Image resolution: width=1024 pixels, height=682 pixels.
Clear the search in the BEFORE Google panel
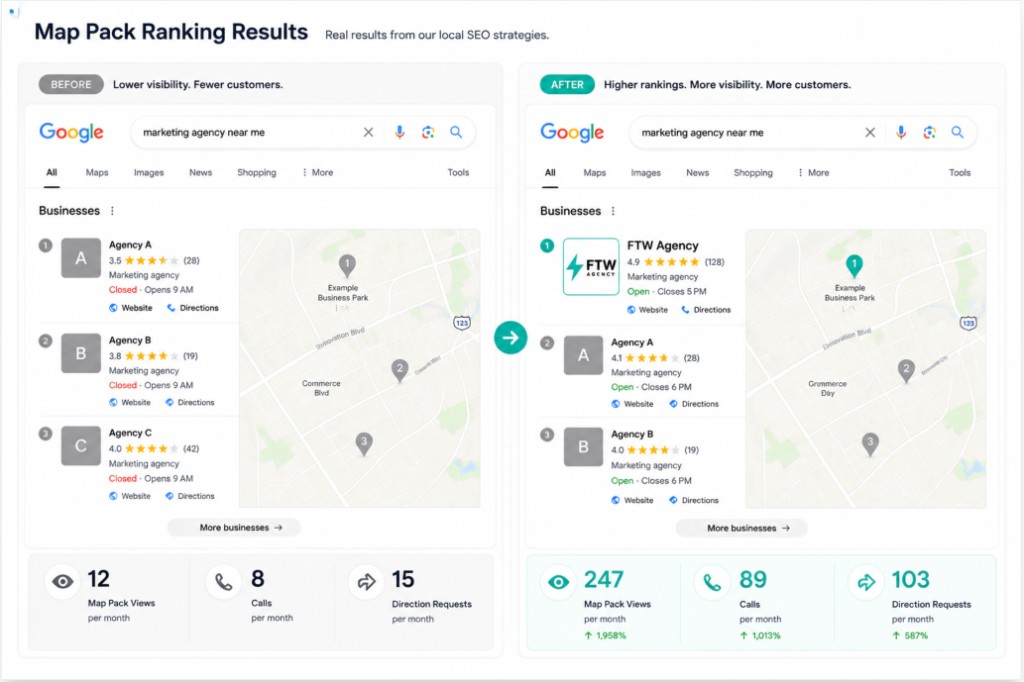click(368, 133)
